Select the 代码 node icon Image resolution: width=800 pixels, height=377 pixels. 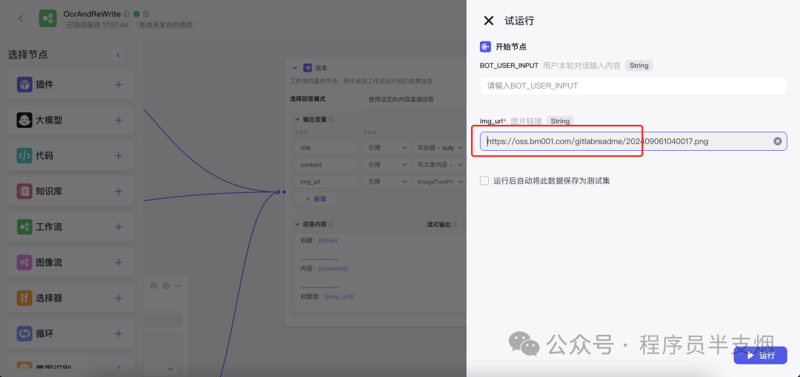click(x=24, y=156)
